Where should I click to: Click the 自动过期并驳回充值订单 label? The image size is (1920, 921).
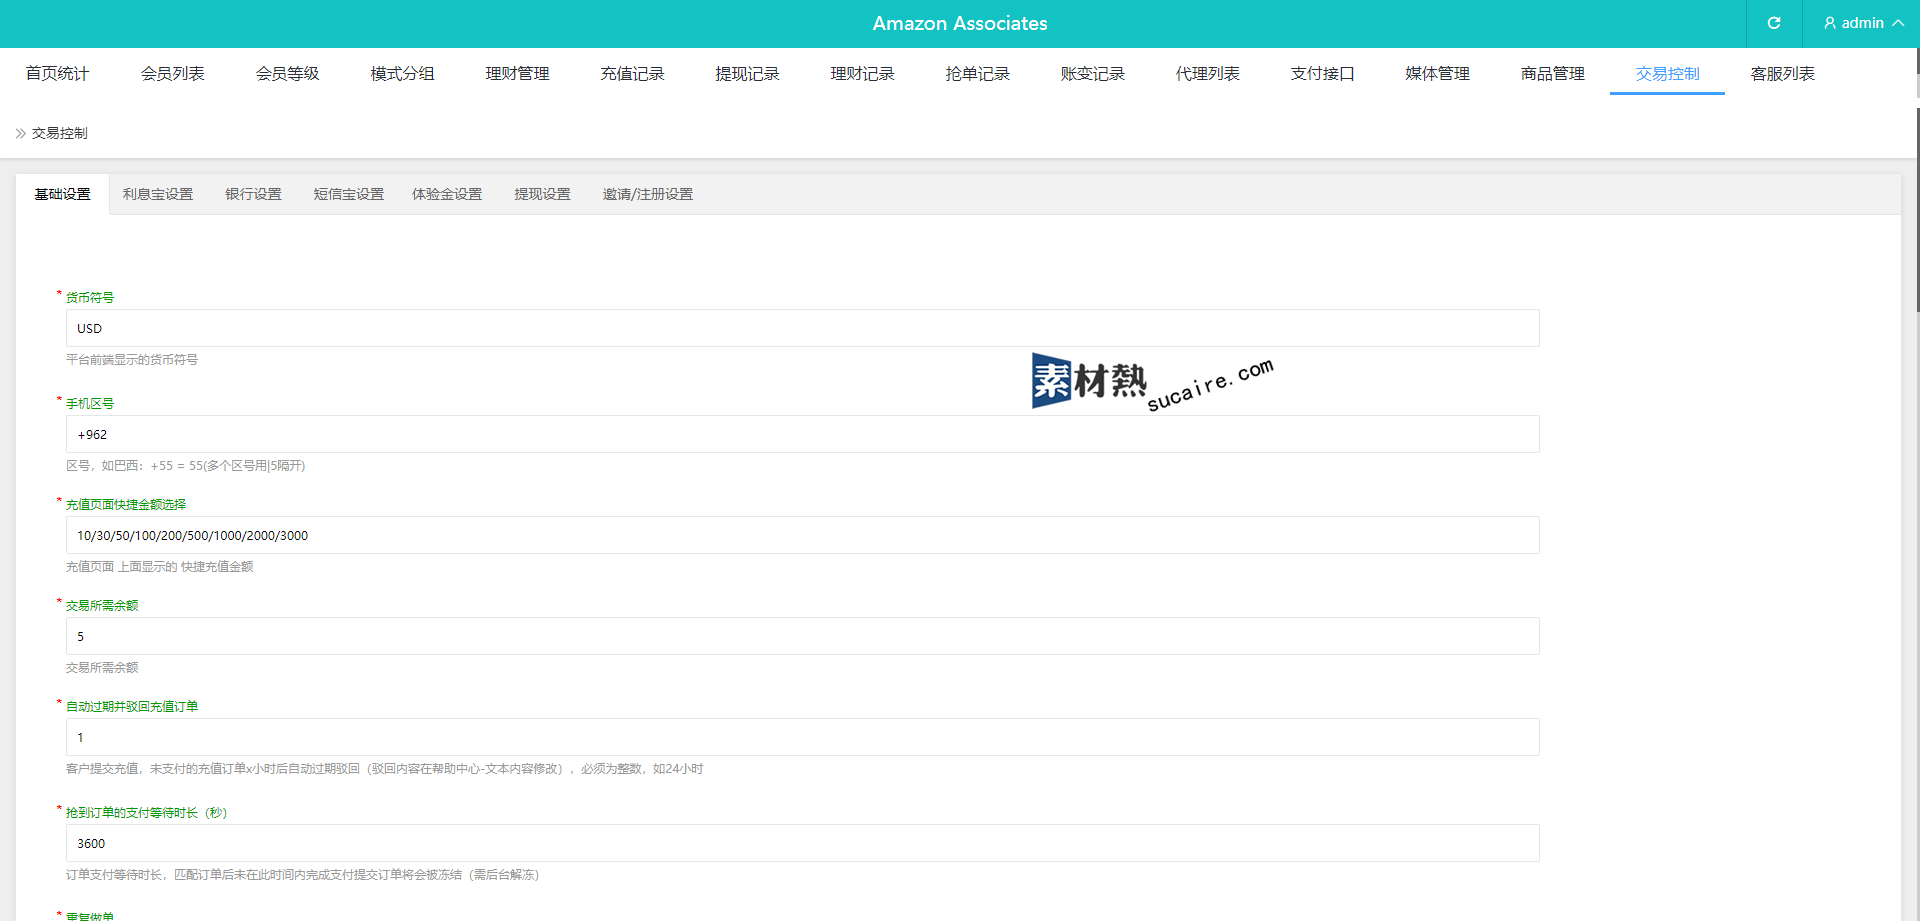(132, 706)
